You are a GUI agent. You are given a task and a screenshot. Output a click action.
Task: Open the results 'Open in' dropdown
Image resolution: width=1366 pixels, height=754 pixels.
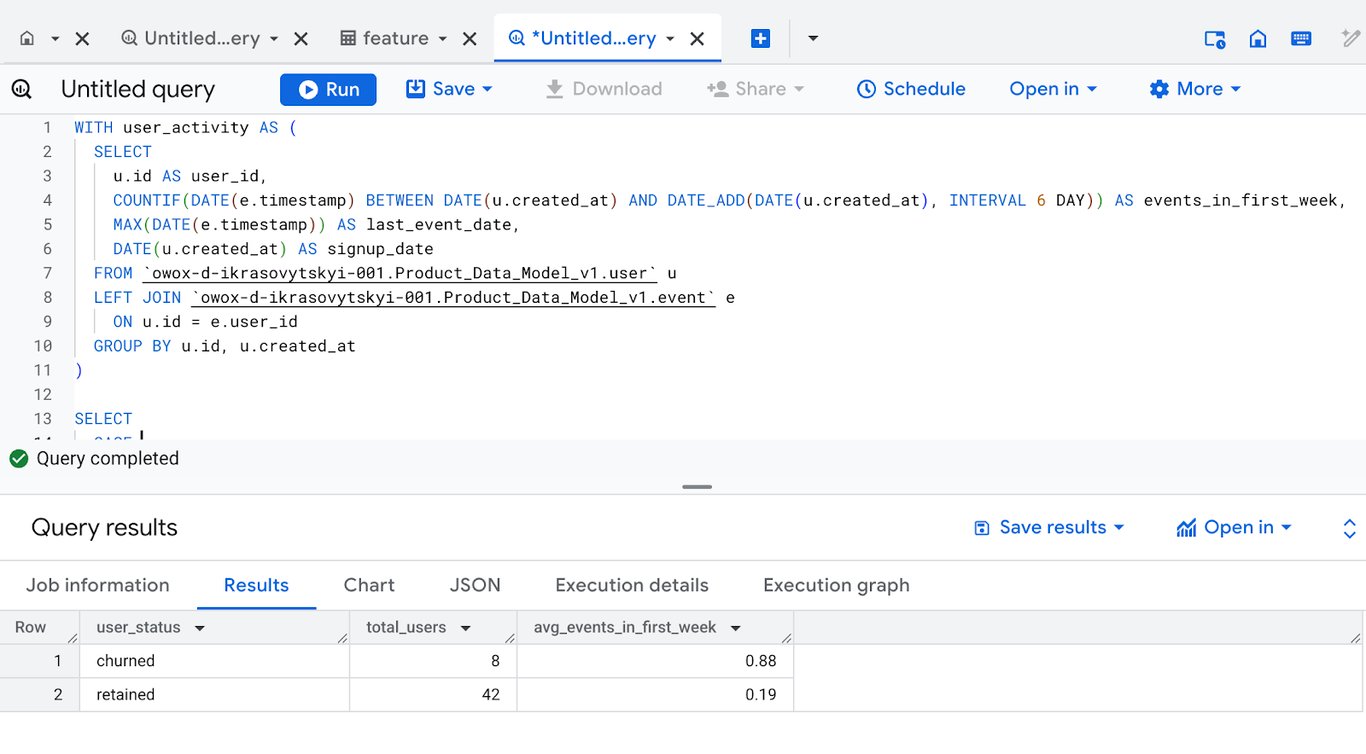1234,527
